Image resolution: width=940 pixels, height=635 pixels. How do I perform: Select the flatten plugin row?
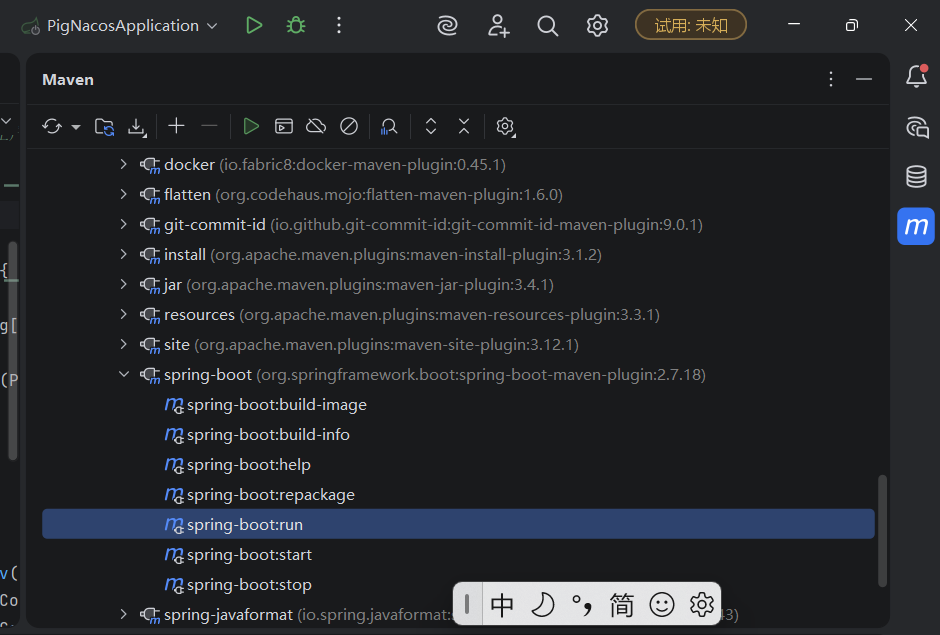pos(459,194)
